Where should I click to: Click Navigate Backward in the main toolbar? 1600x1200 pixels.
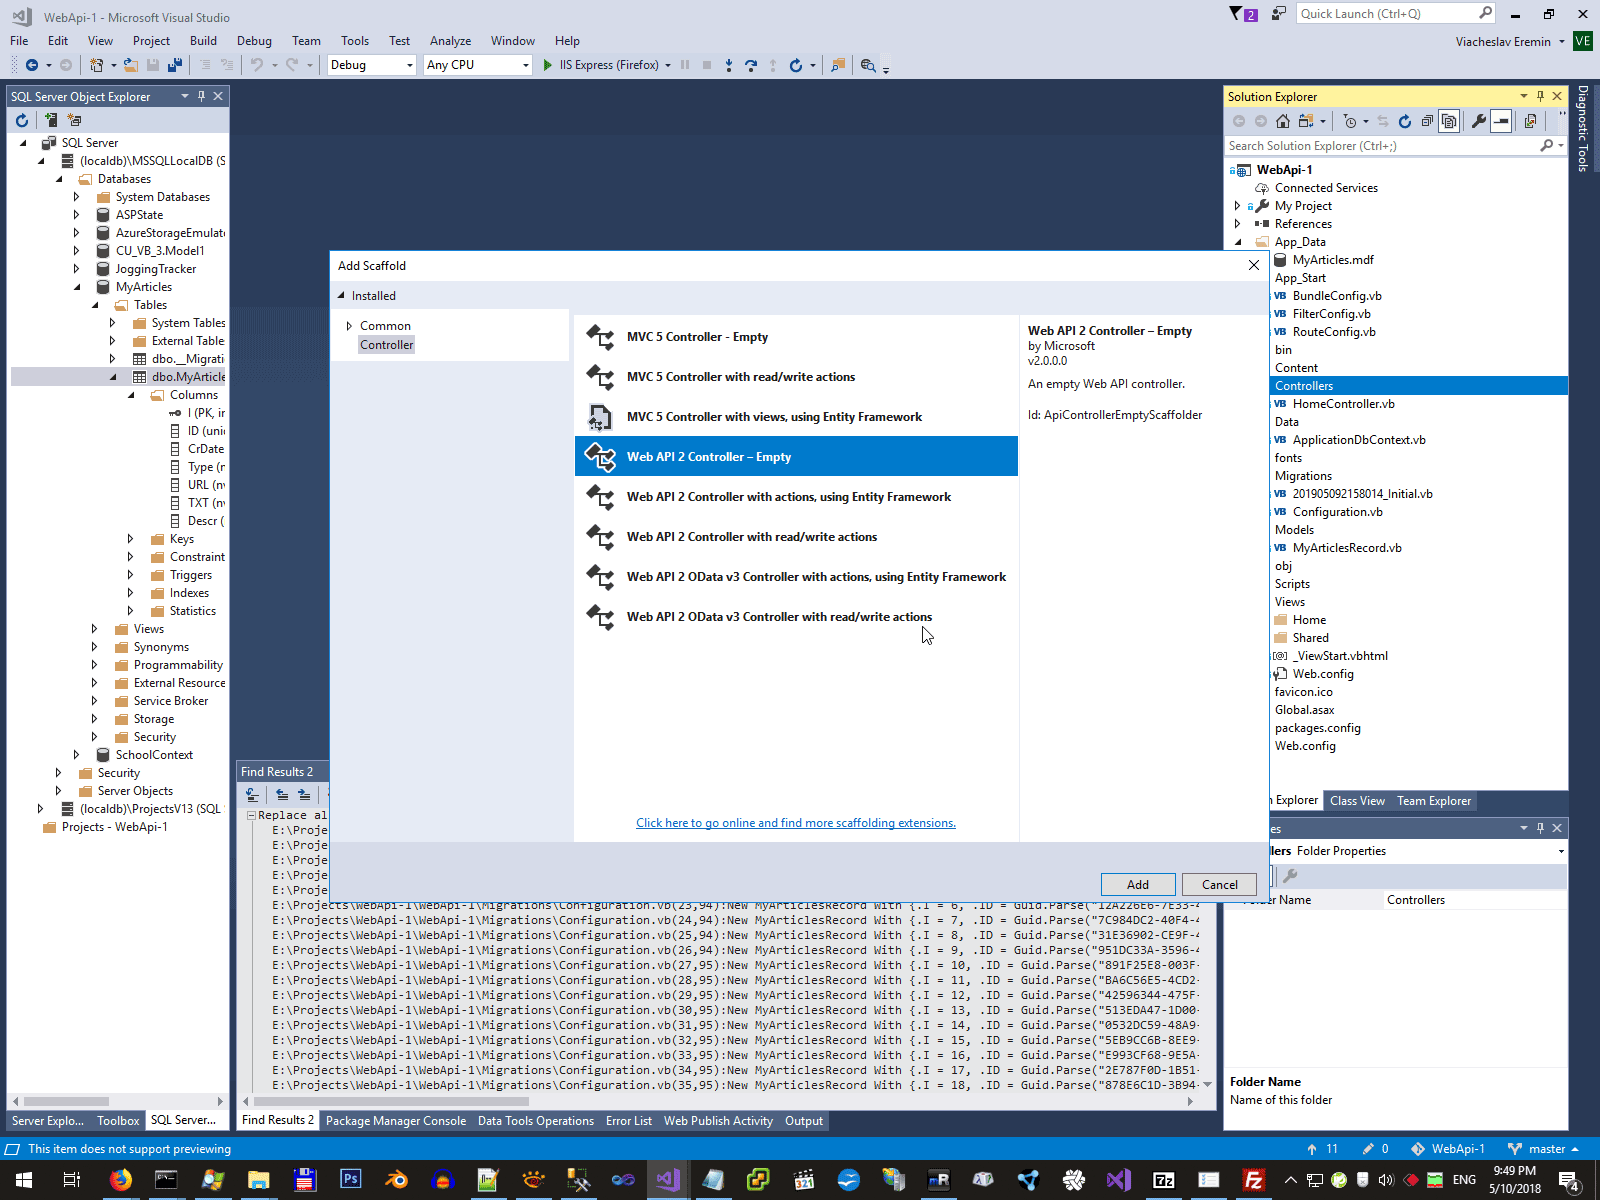pyautogui.click(x=32, y=65)
